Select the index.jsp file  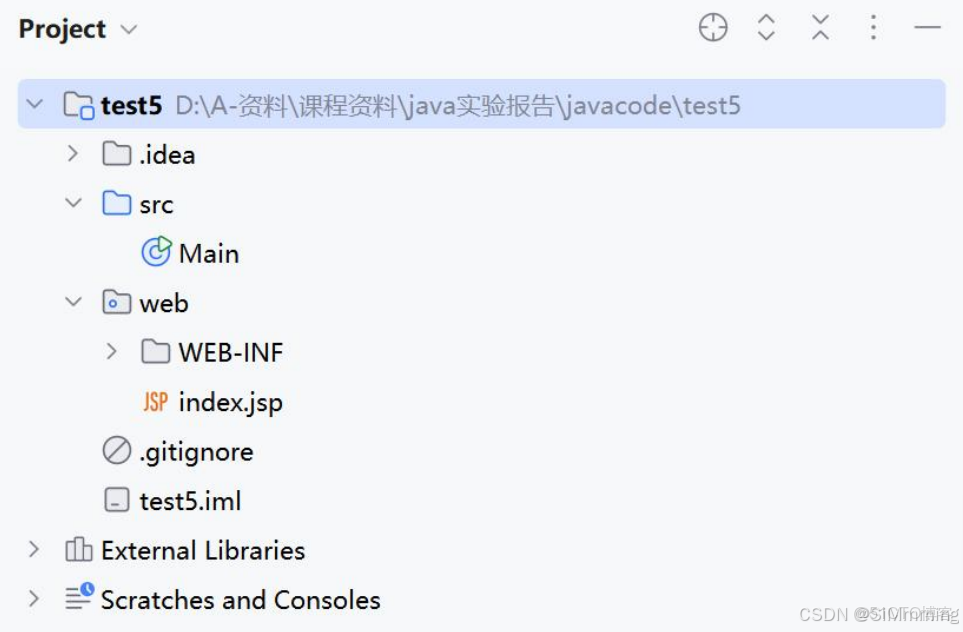click(230, 401)
